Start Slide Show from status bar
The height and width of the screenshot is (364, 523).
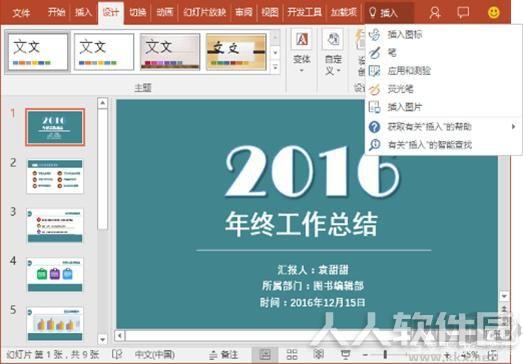pyautogui.click(x=345, y=354)
